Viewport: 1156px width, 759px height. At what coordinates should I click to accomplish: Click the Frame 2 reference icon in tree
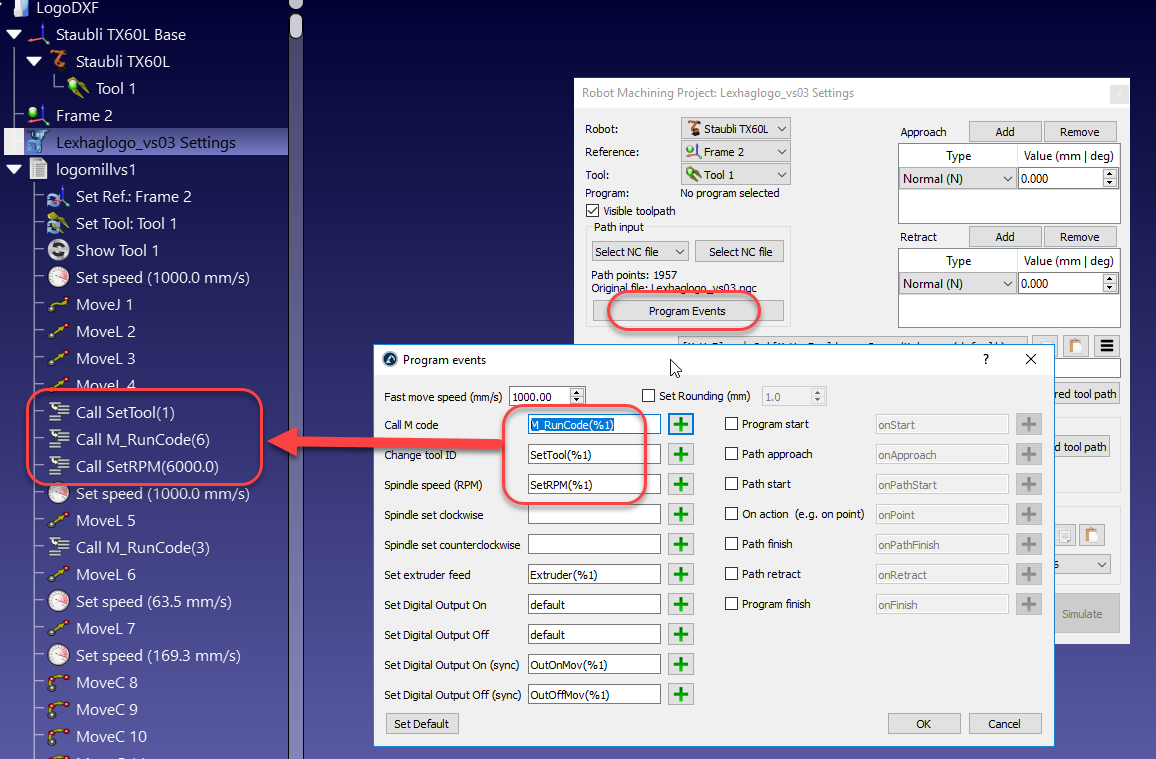pyautogui.click(x=39, y=116)
